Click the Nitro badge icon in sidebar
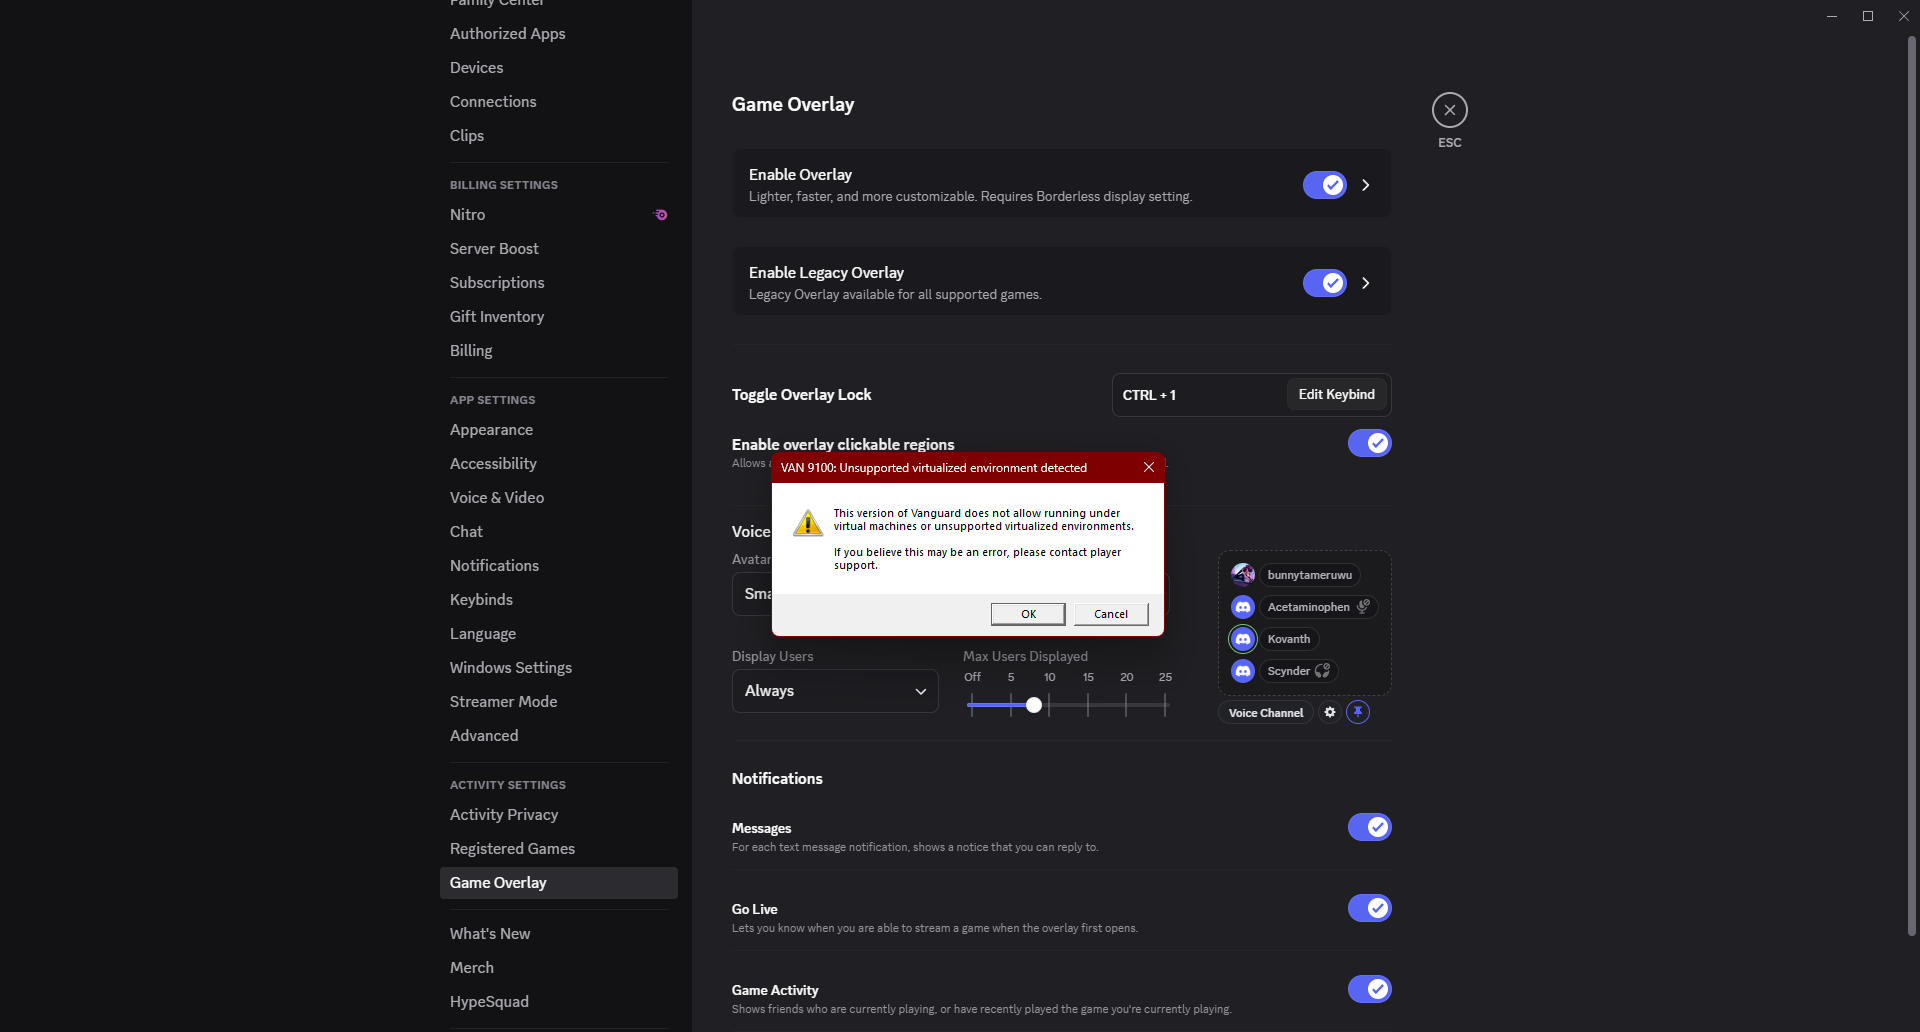The image size is (1920, 1032). pyautogui.click(x=661, y=215)
